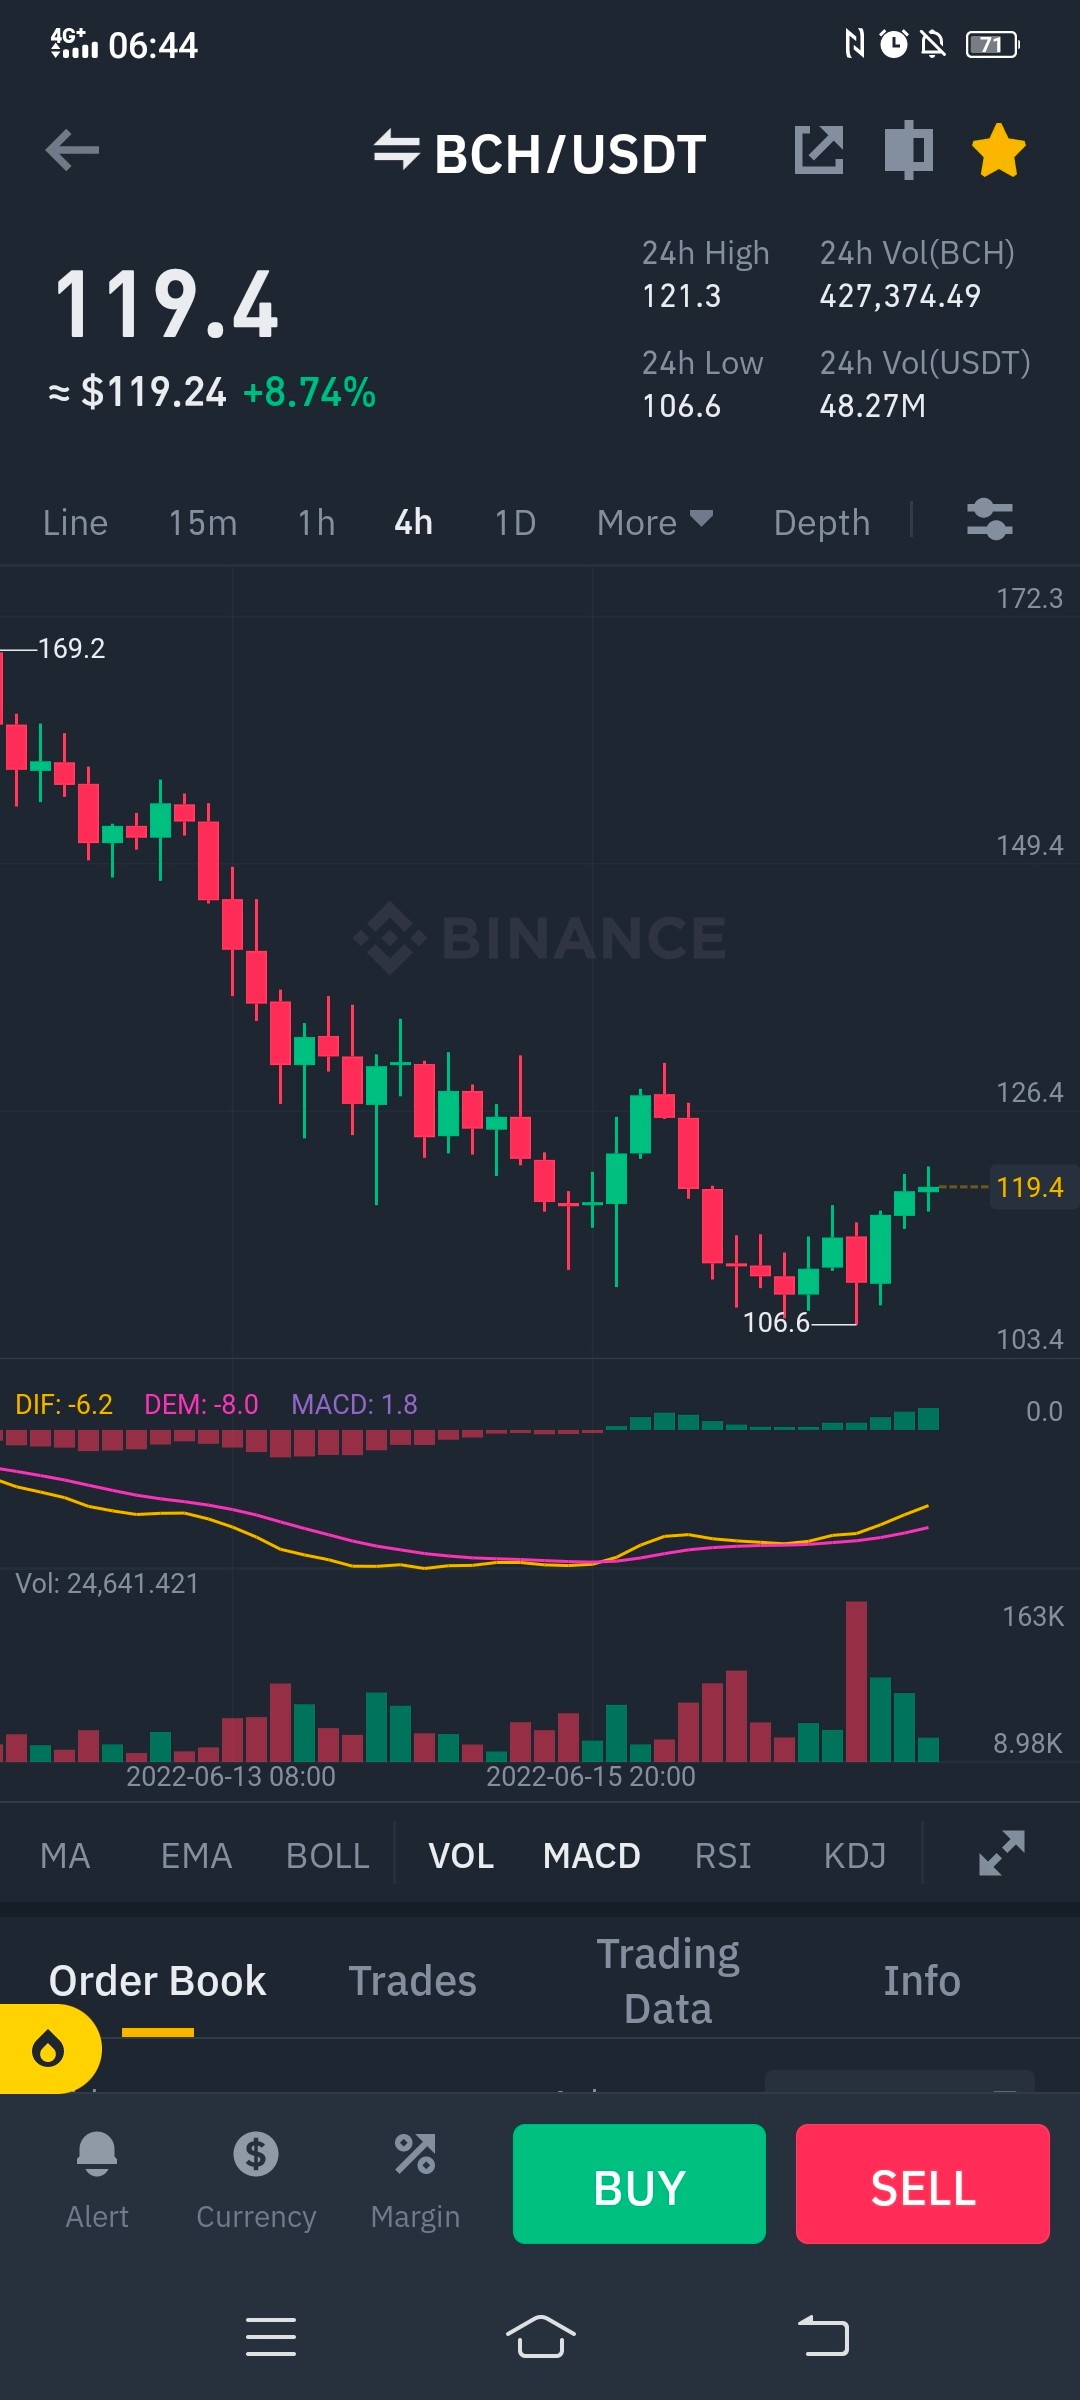The width and height of the screenshot is (1080, 2400).
Task: Enable the RSI indicator
Action: (x=723, y=1856)
